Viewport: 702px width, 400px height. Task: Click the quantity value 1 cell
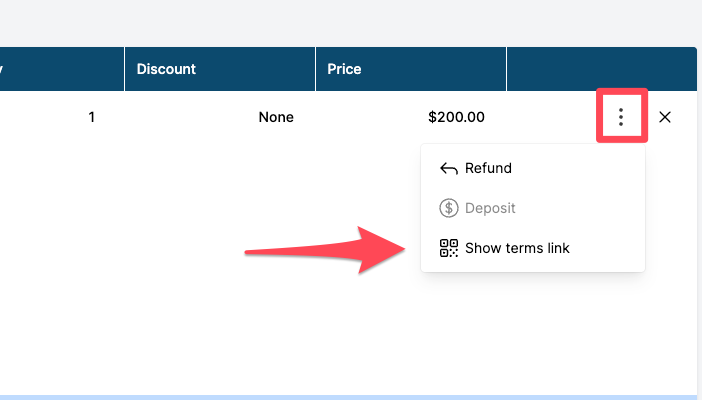(92, 117)
